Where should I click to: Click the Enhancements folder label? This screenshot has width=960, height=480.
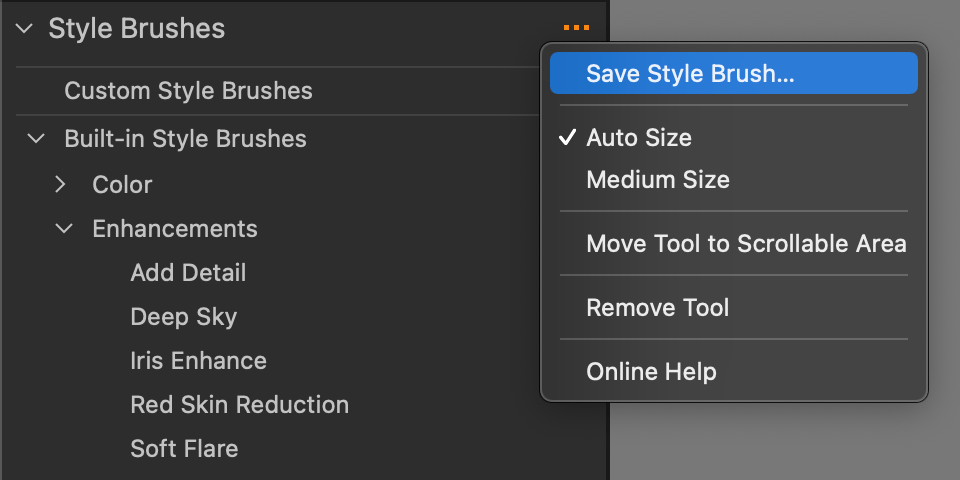(175, 228)
